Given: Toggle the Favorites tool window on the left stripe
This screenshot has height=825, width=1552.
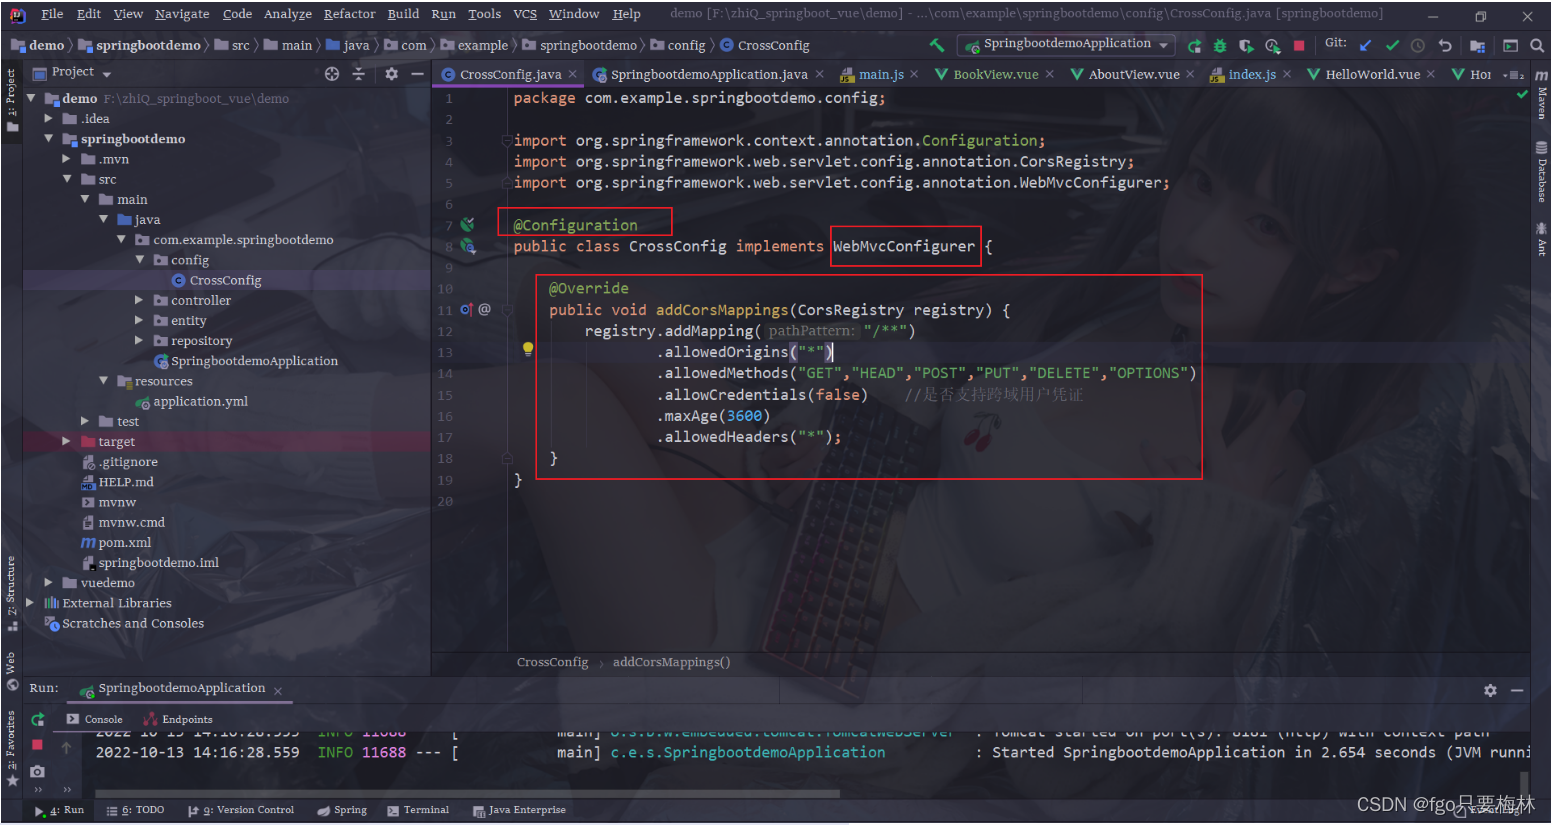Looking at the screenshot, I should [11, 748].
